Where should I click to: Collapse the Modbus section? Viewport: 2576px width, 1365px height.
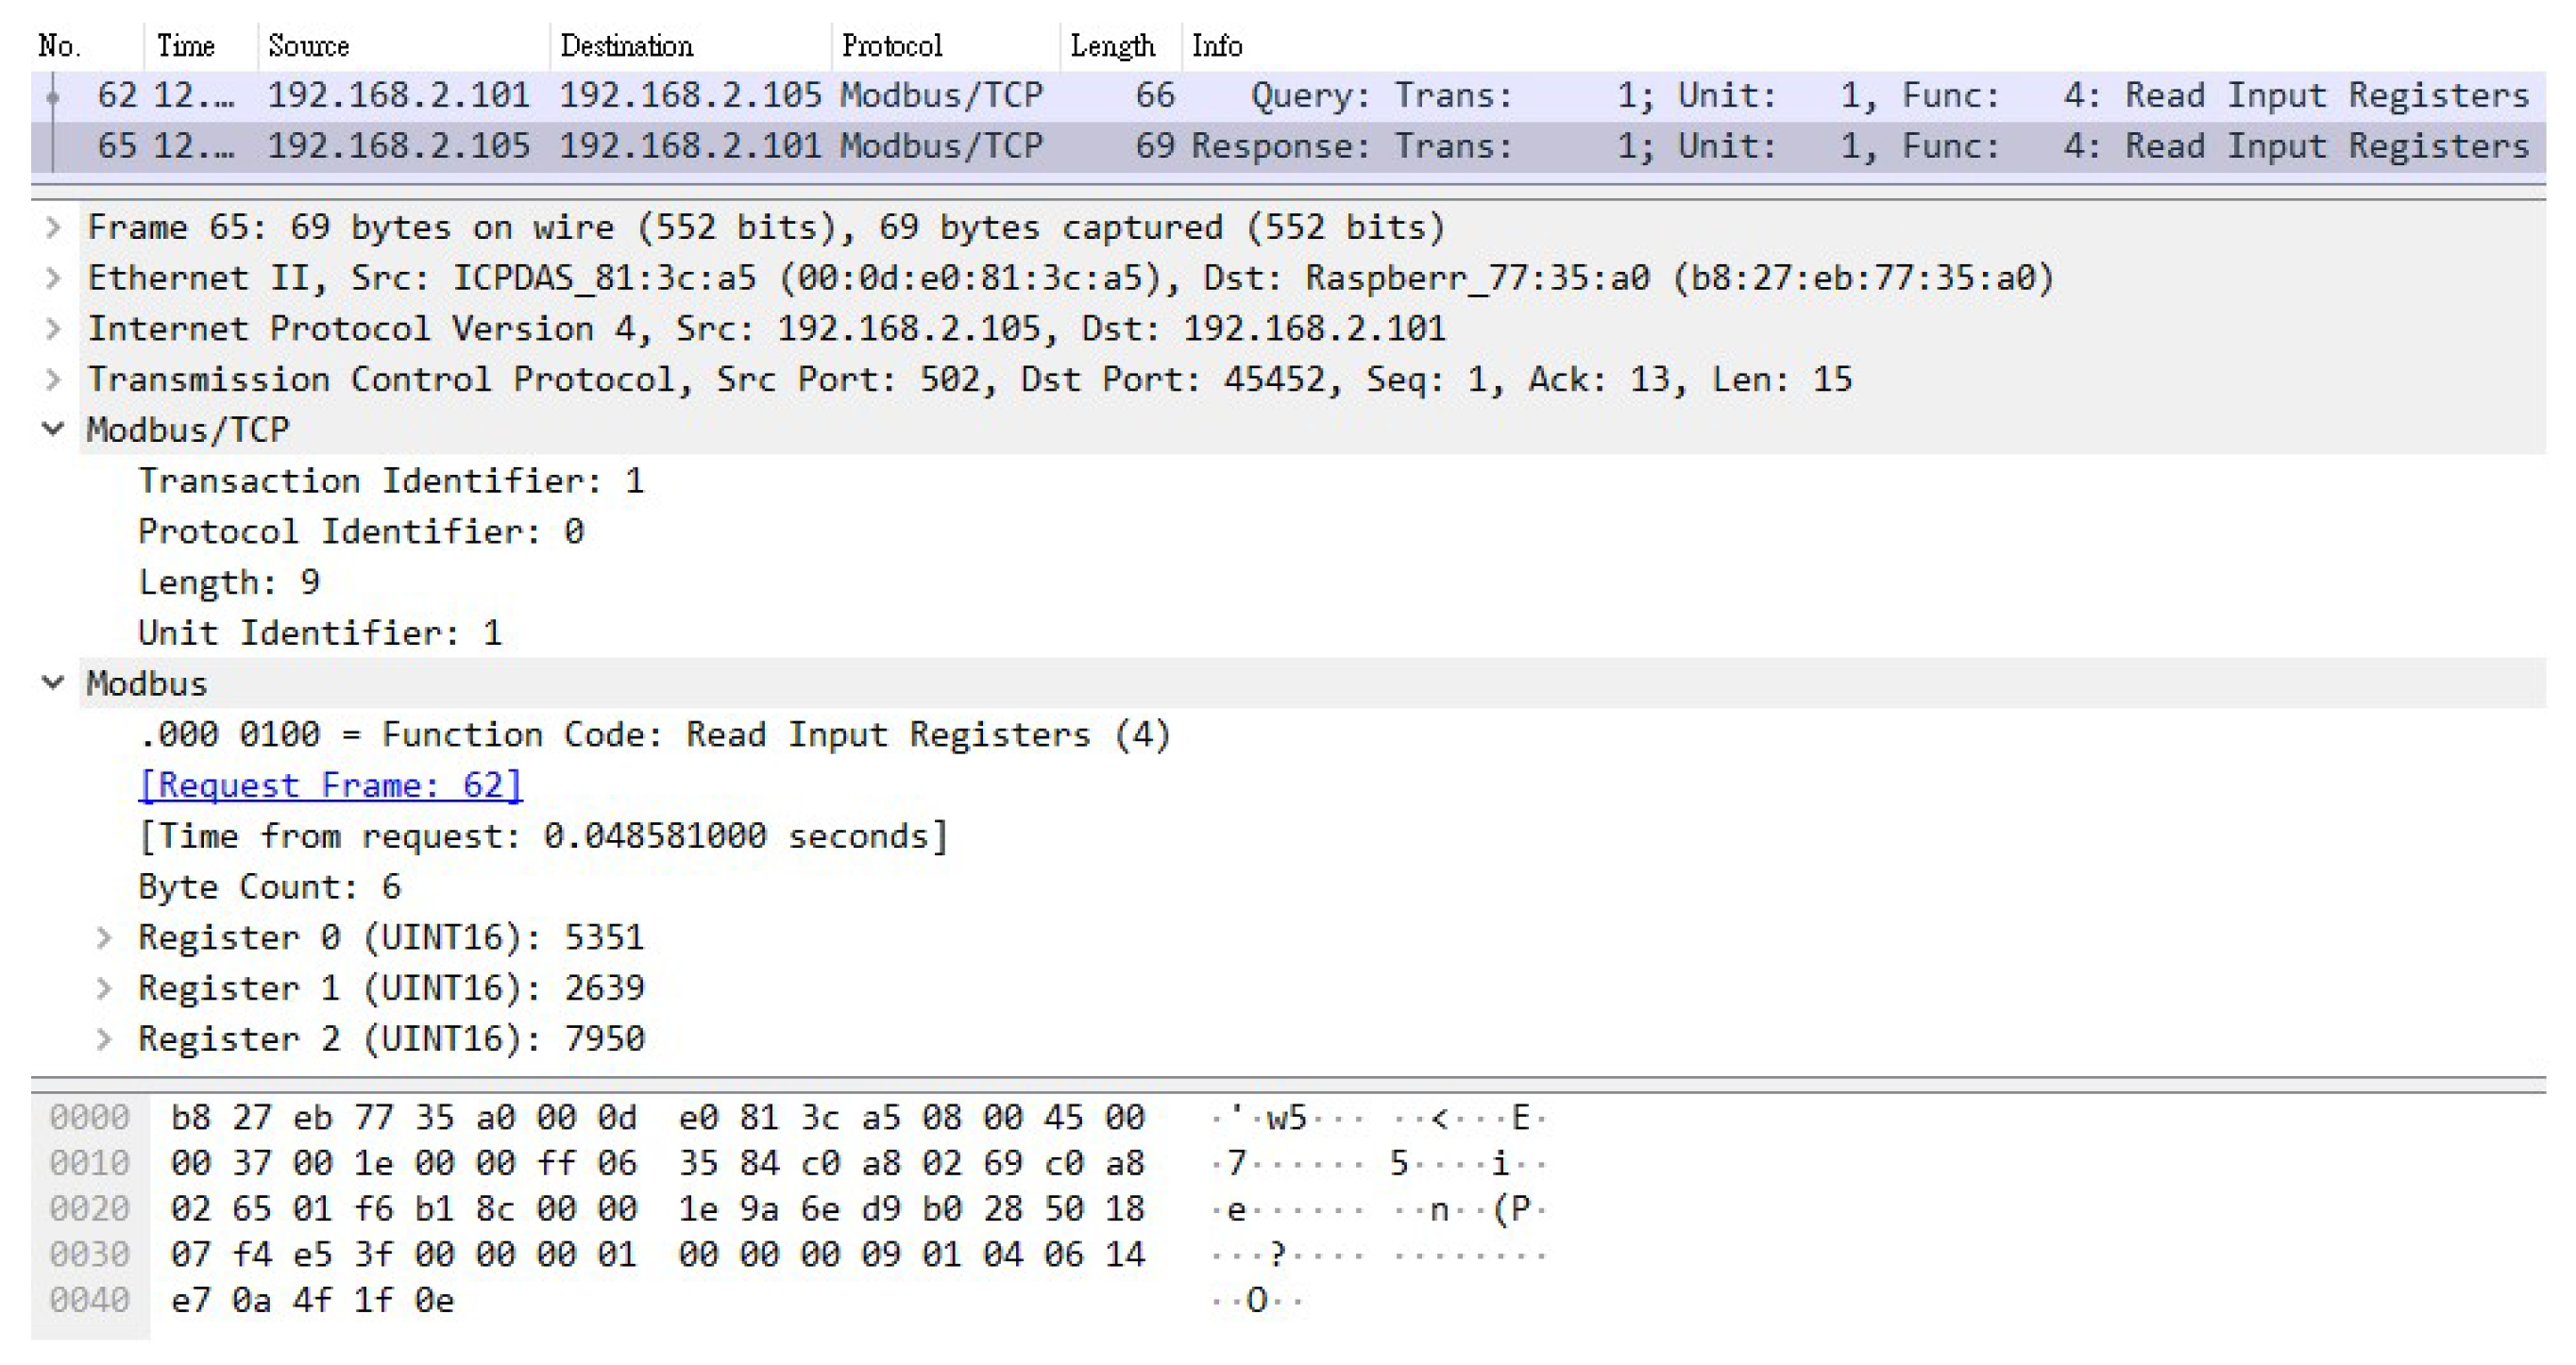(53, 684)
